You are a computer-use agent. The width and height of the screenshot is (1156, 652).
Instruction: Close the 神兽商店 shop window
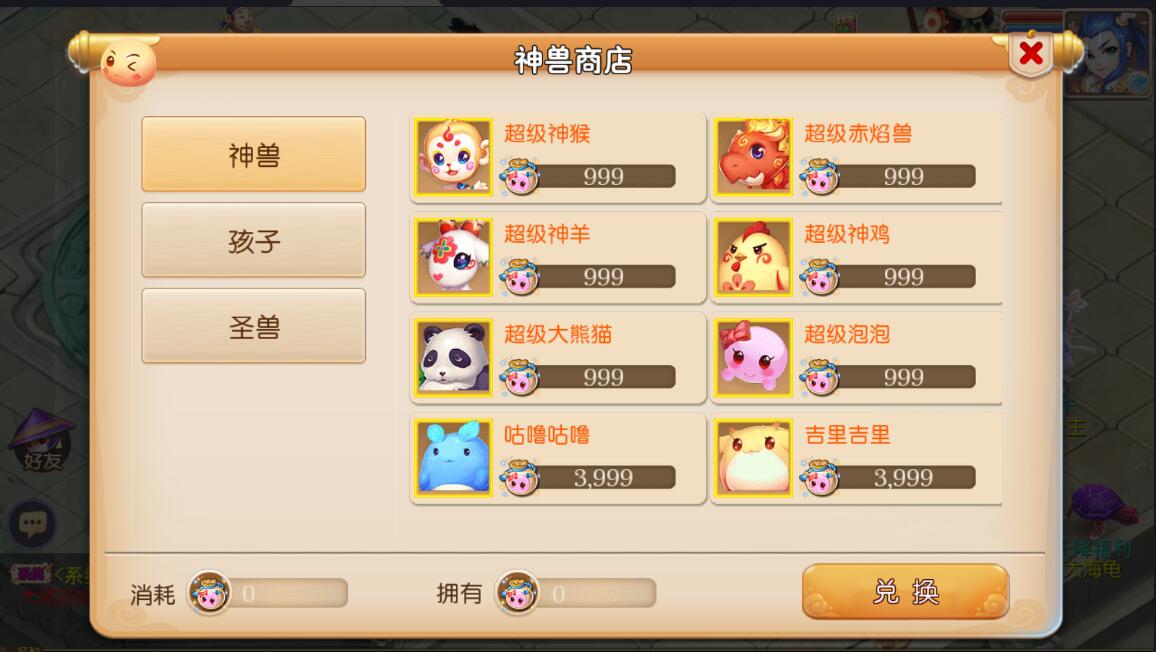click(1031, 54)
